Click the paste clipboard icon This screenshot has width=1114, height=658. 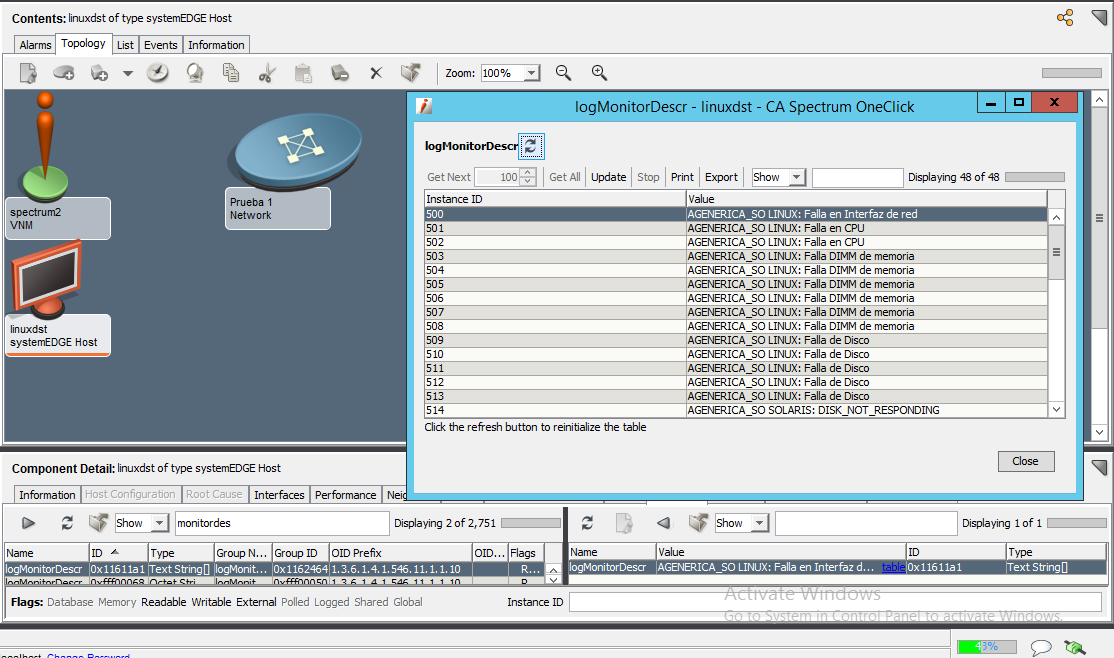(x=303, y=72)
